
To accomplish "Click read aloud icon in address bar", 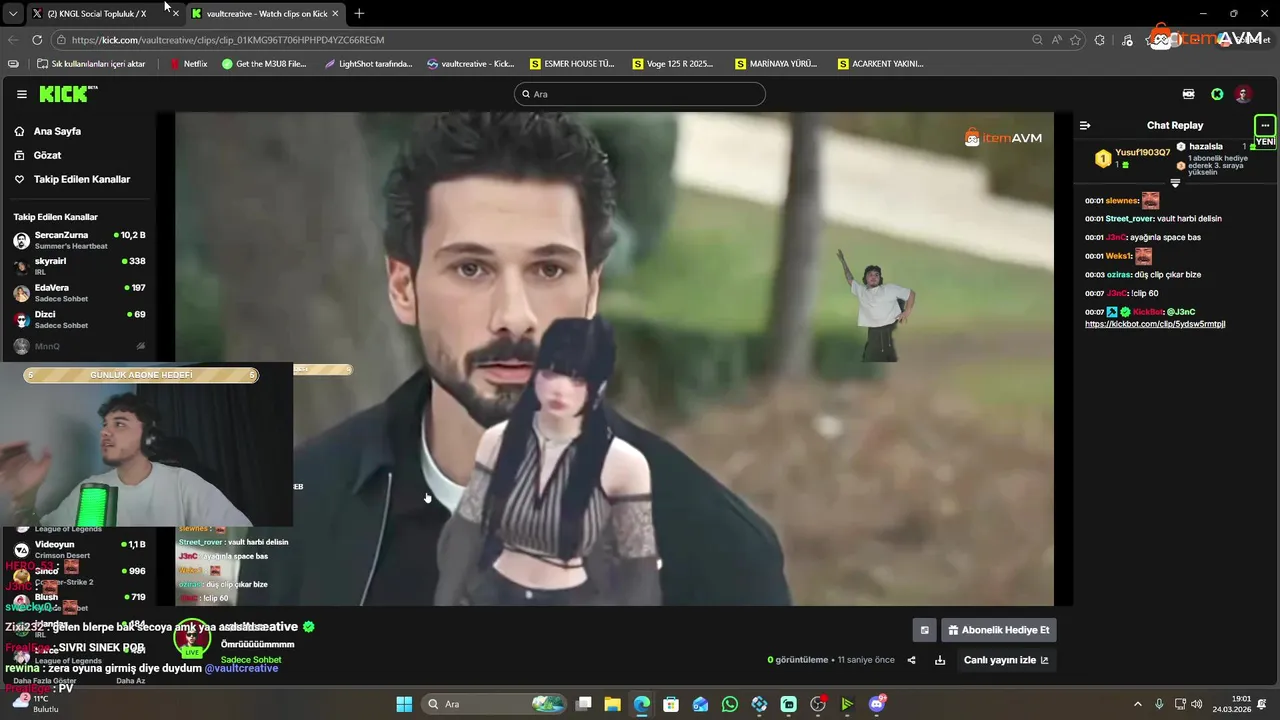I will tap(1057, 40).
